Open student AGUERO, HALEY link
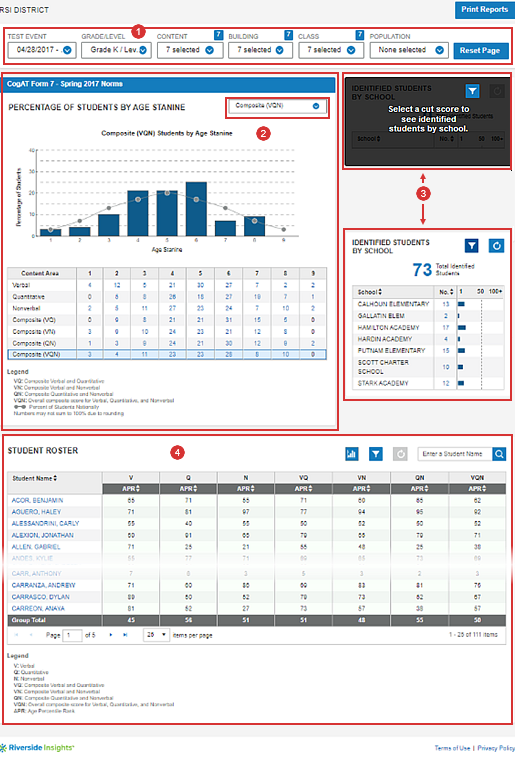 pos(36,512)
